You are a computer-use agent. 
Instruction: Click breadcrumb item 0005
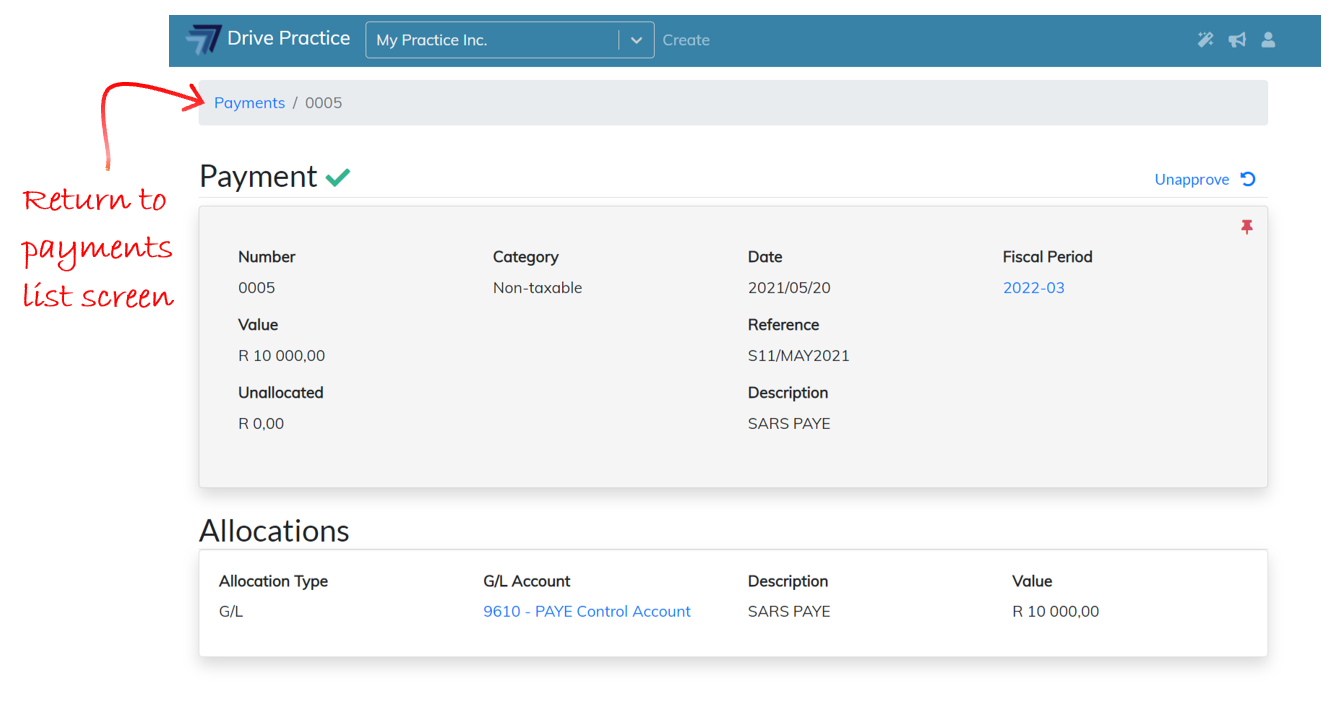pyautogui.click(x=323, y=103)
